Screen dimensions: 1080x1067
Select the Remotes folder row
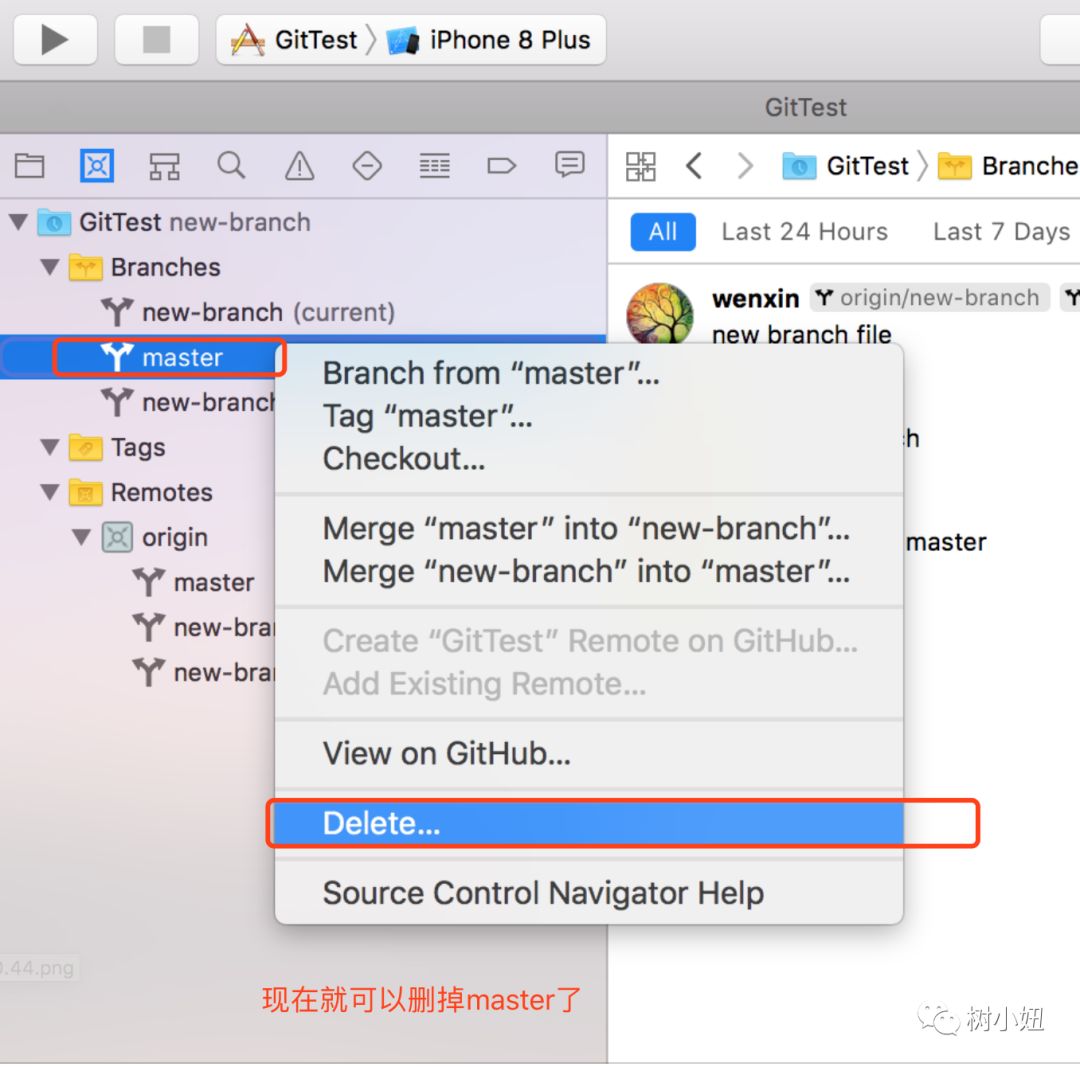tap(138, 492)
